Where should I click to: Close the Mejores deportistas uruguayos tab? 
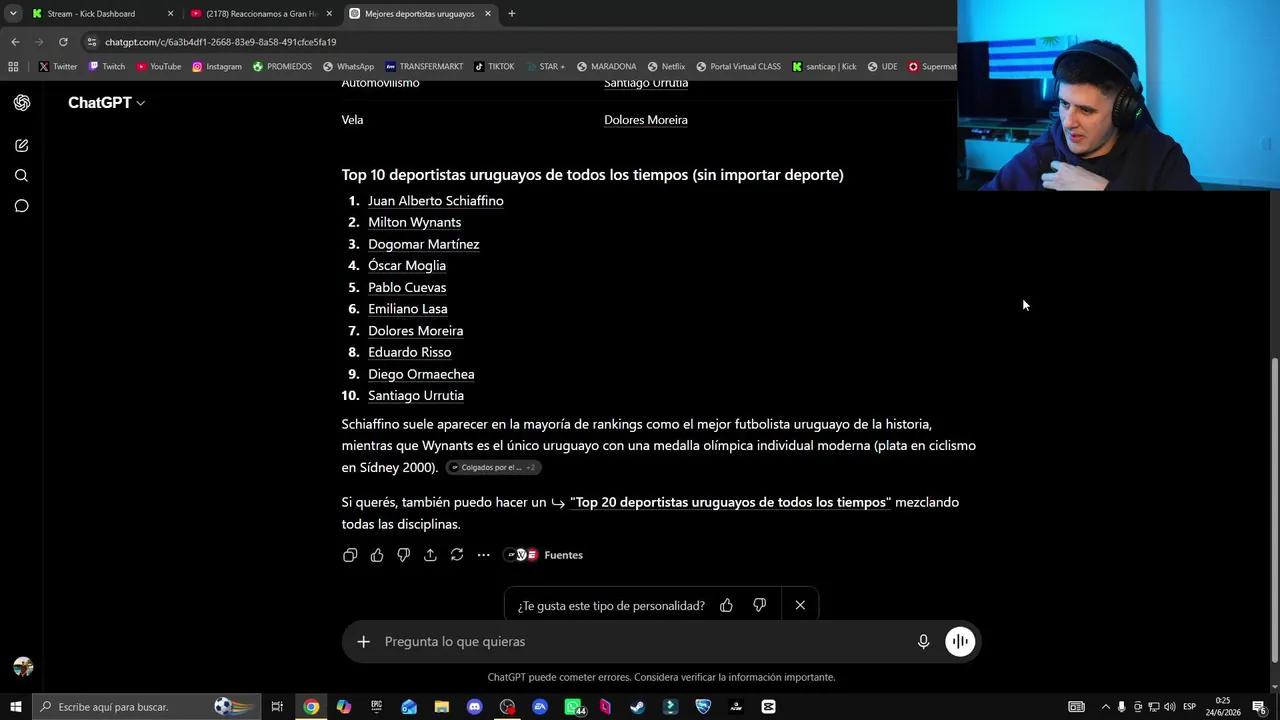[488, 14]
